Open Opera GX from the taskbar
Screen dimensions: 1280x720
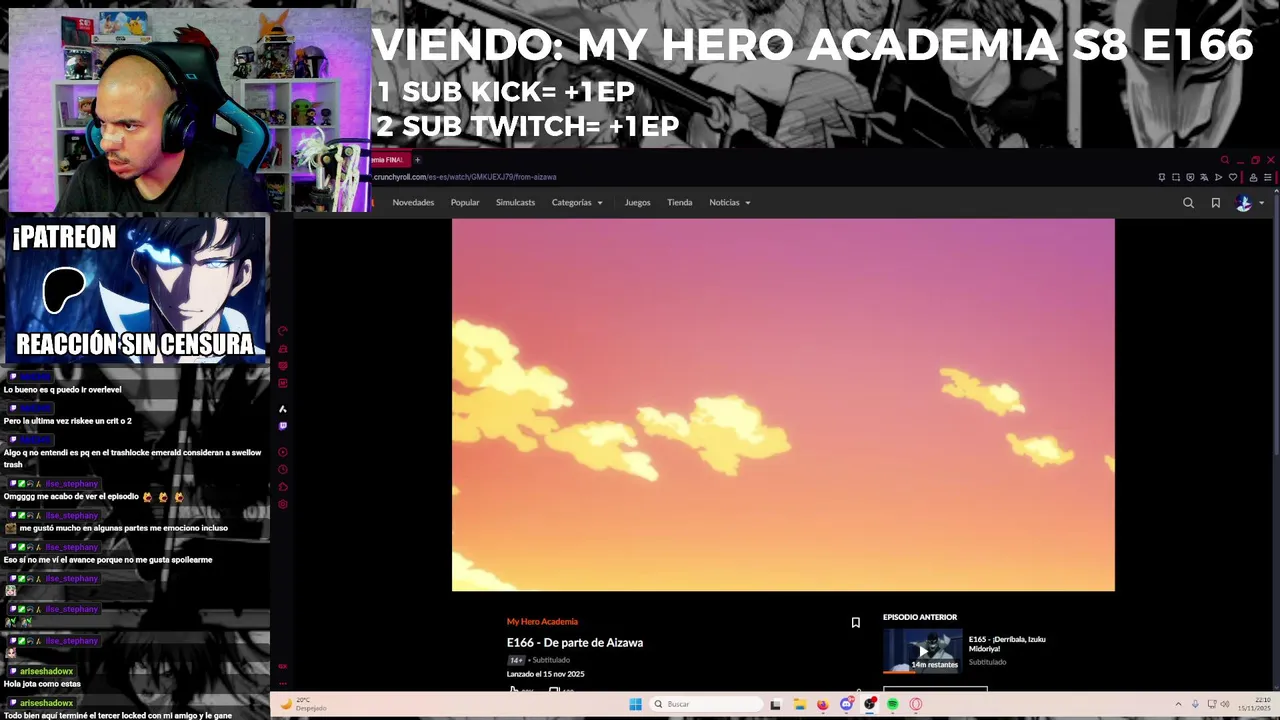pos(915,704)
